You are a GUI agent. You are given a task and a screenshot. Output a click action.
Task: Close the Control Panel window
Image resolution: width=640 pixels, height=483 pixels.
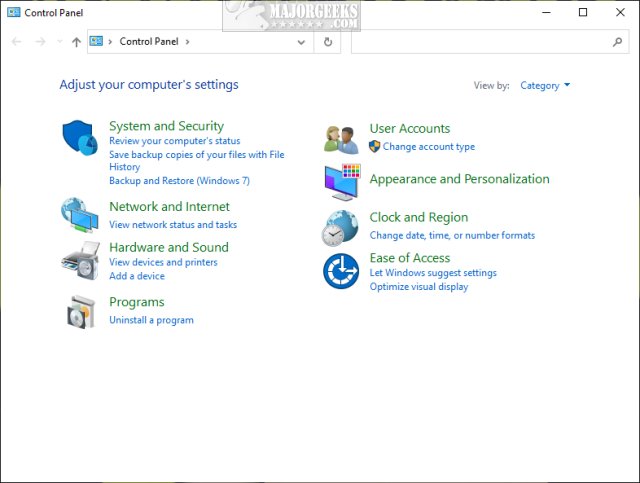point(620,12)
